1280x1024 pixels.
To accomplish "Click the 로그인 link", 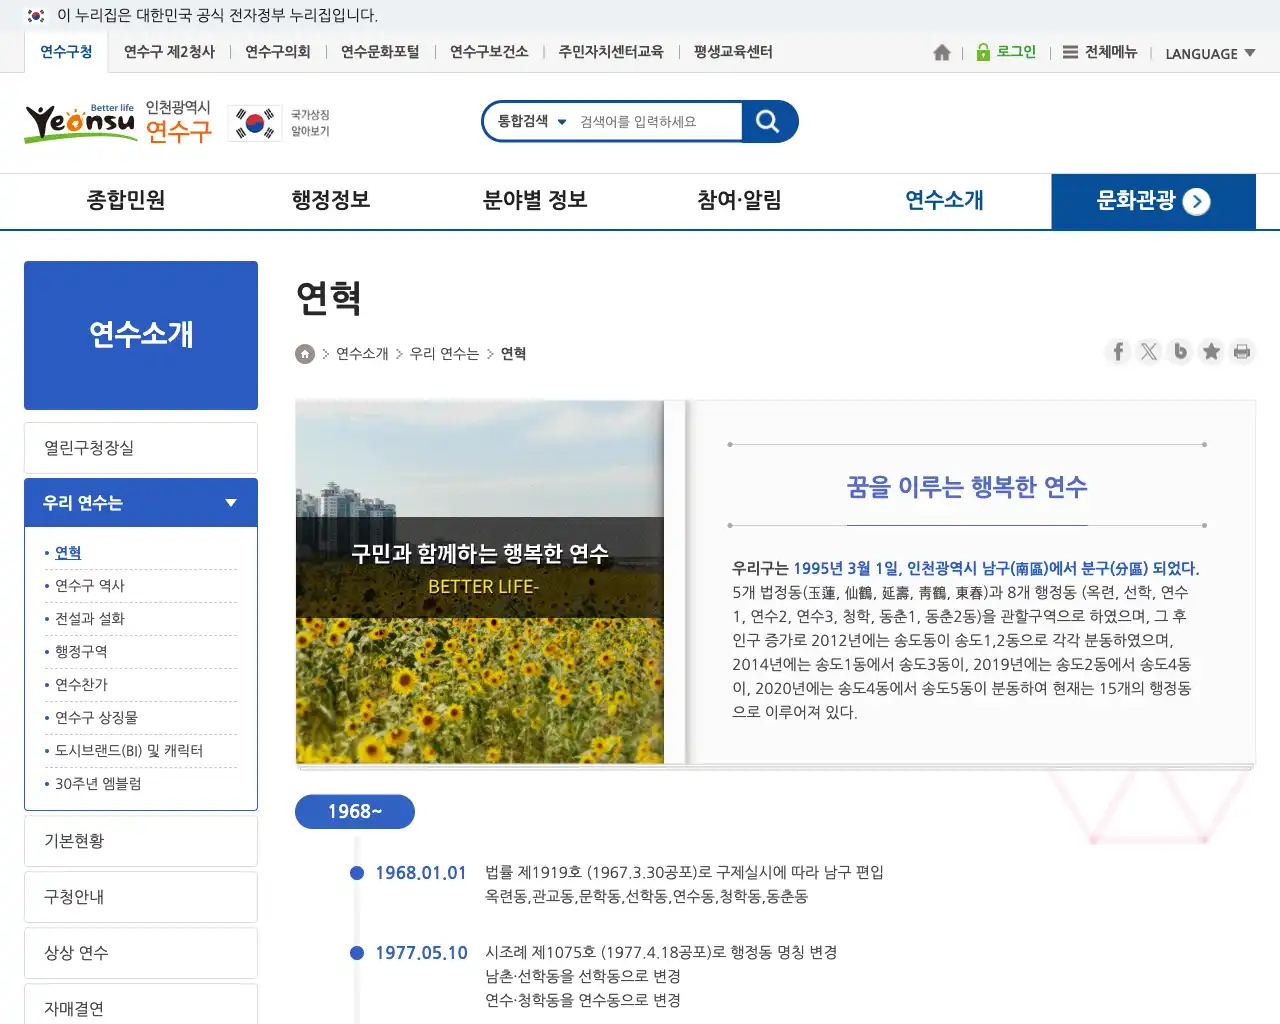I will point(1006,52).
